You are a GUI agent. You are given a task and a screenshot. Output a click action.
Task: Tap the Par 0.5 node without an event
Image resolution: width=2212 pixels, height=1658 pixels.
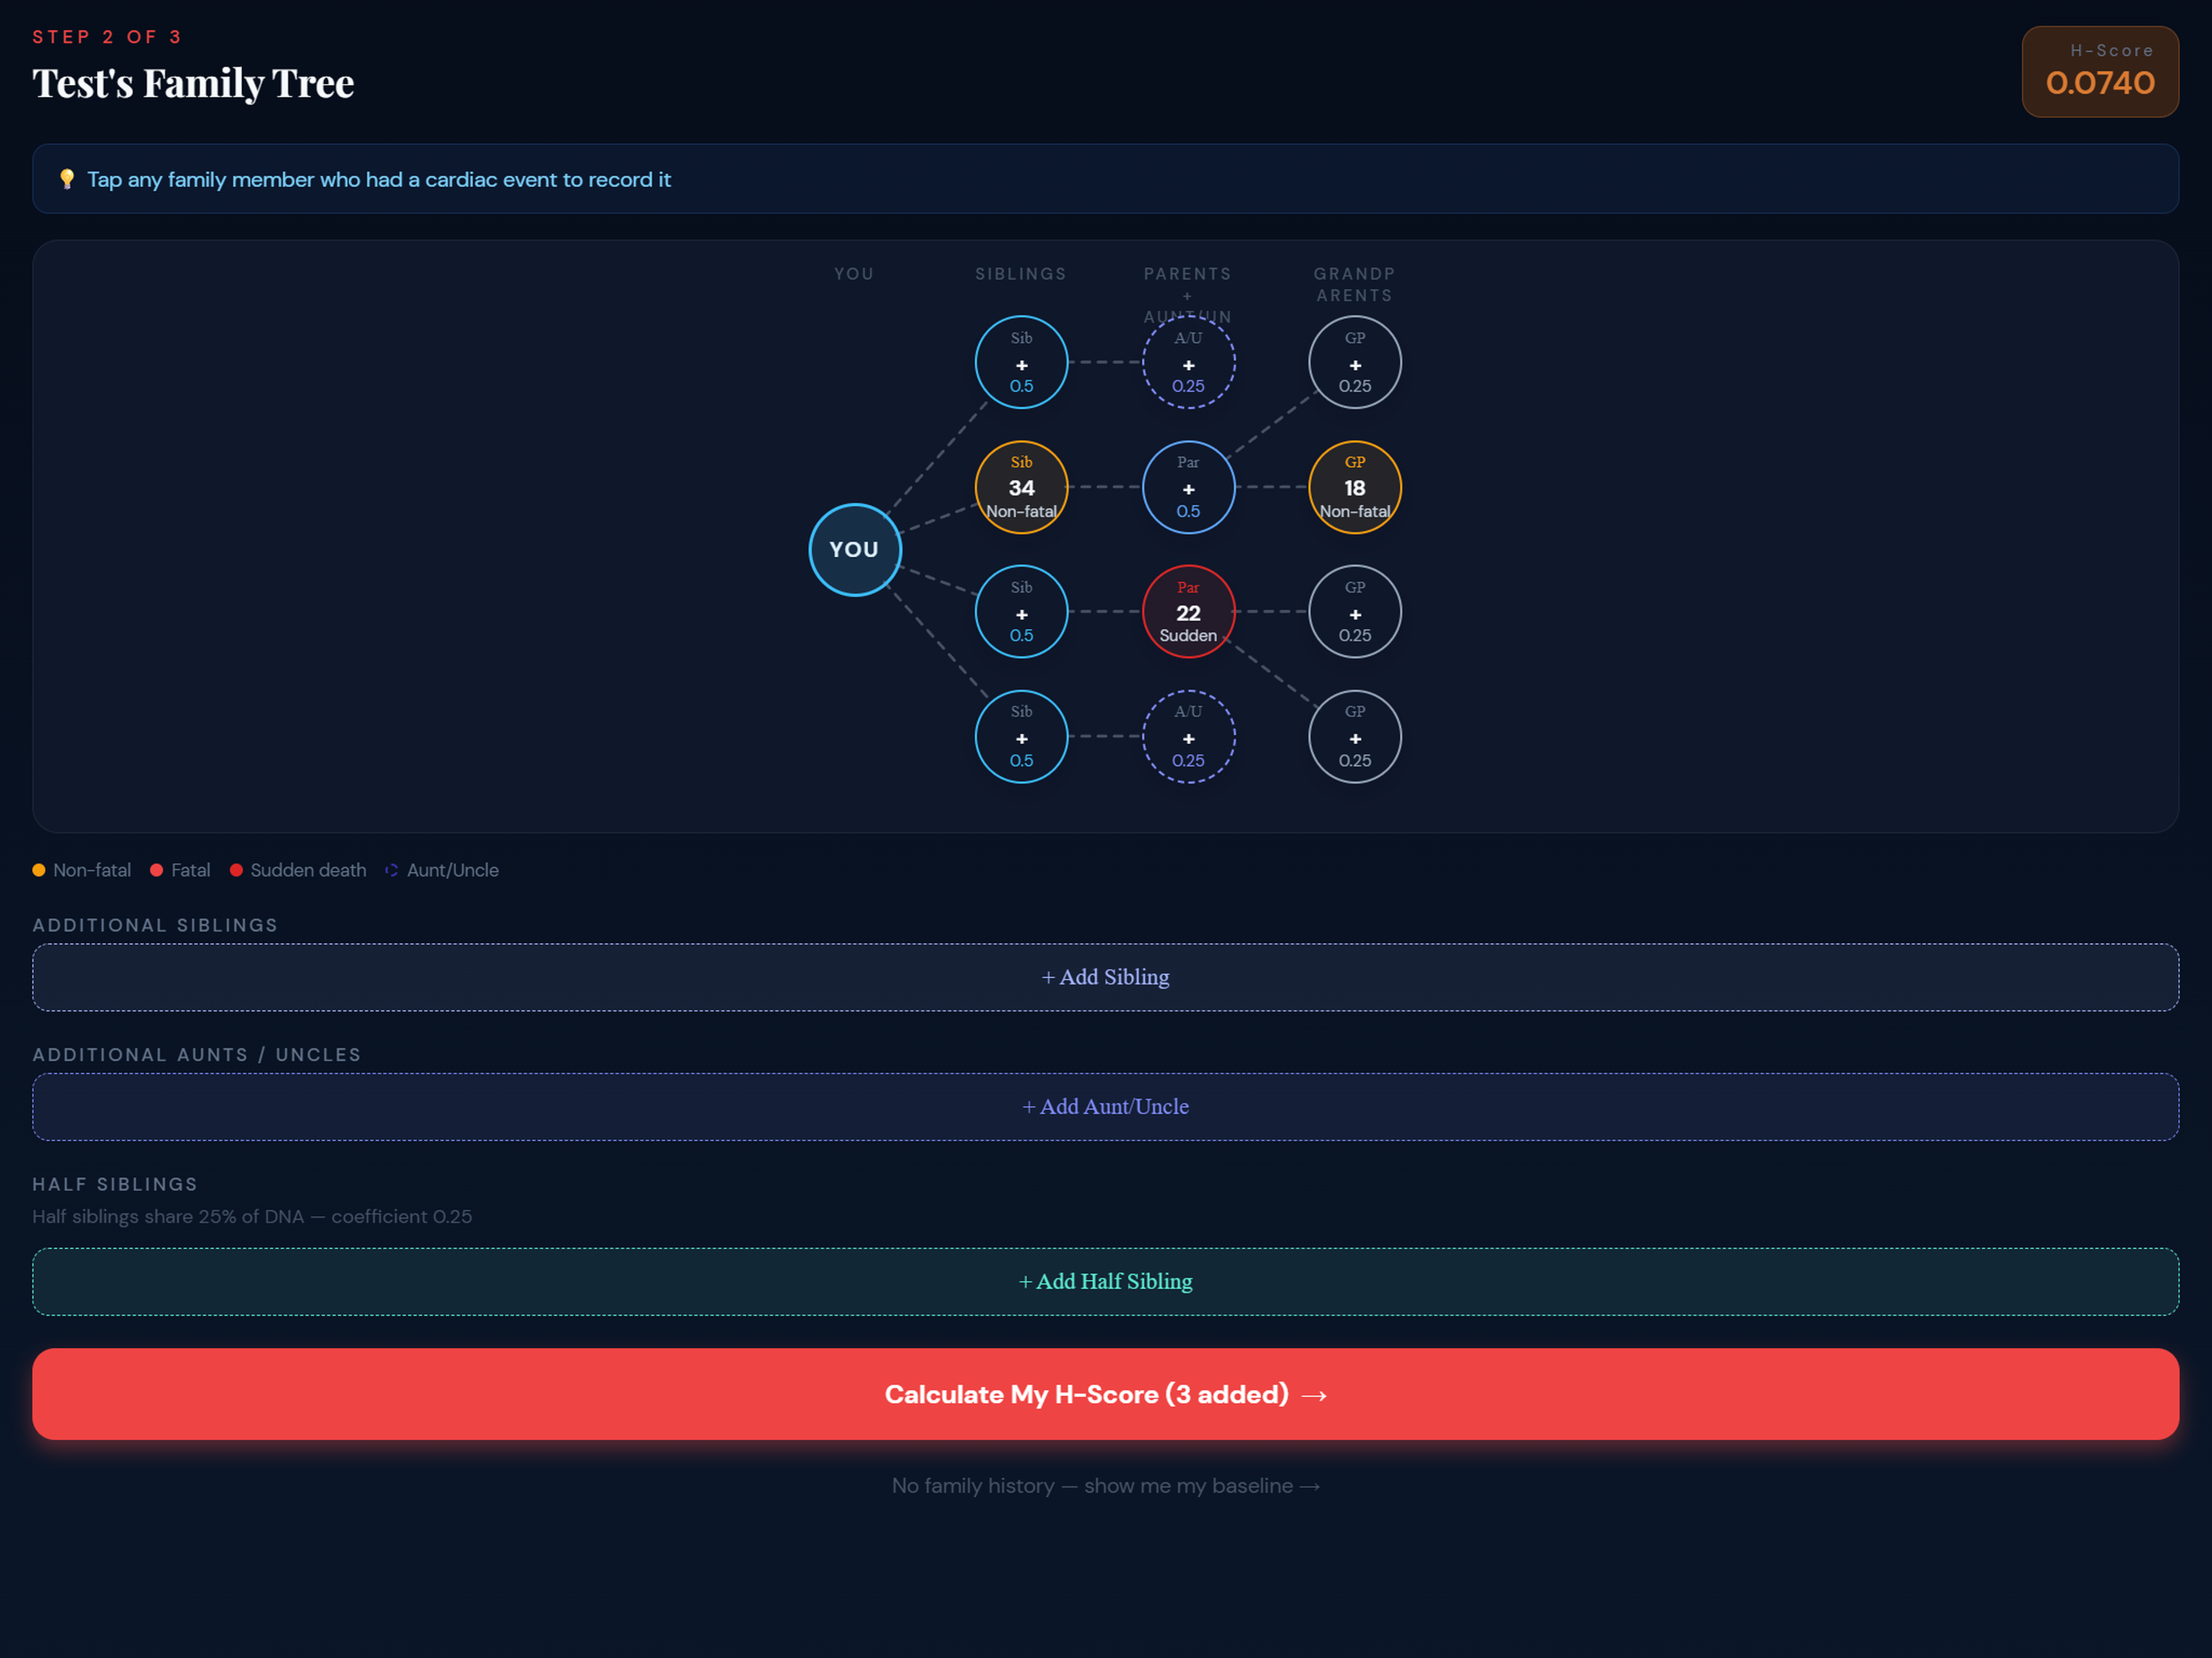(x=1188, y=487)
